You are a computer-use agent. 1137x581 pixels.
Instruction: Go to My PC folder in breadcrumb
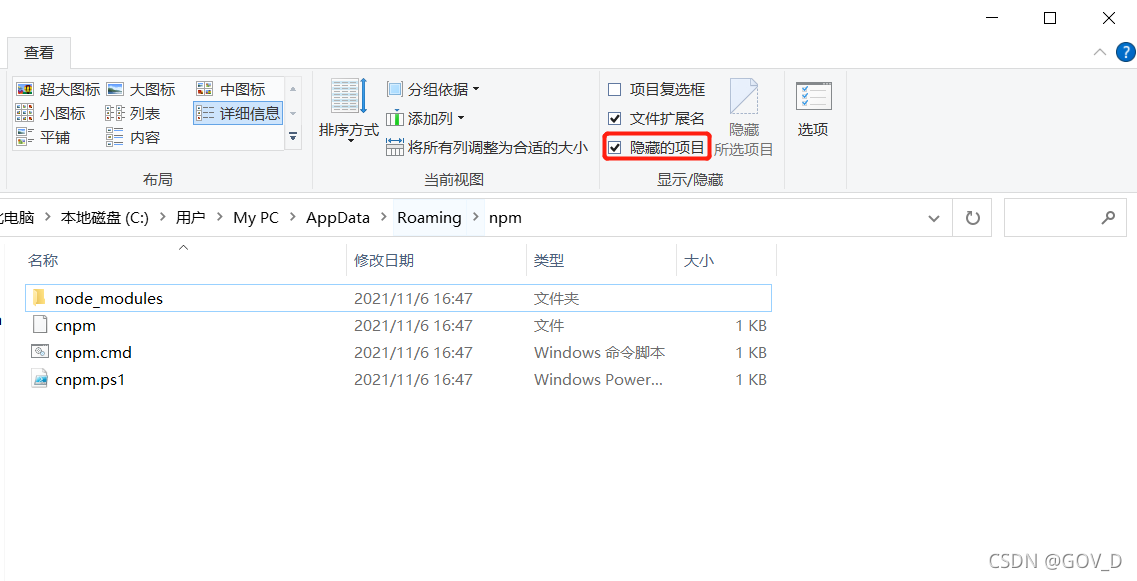255,218
